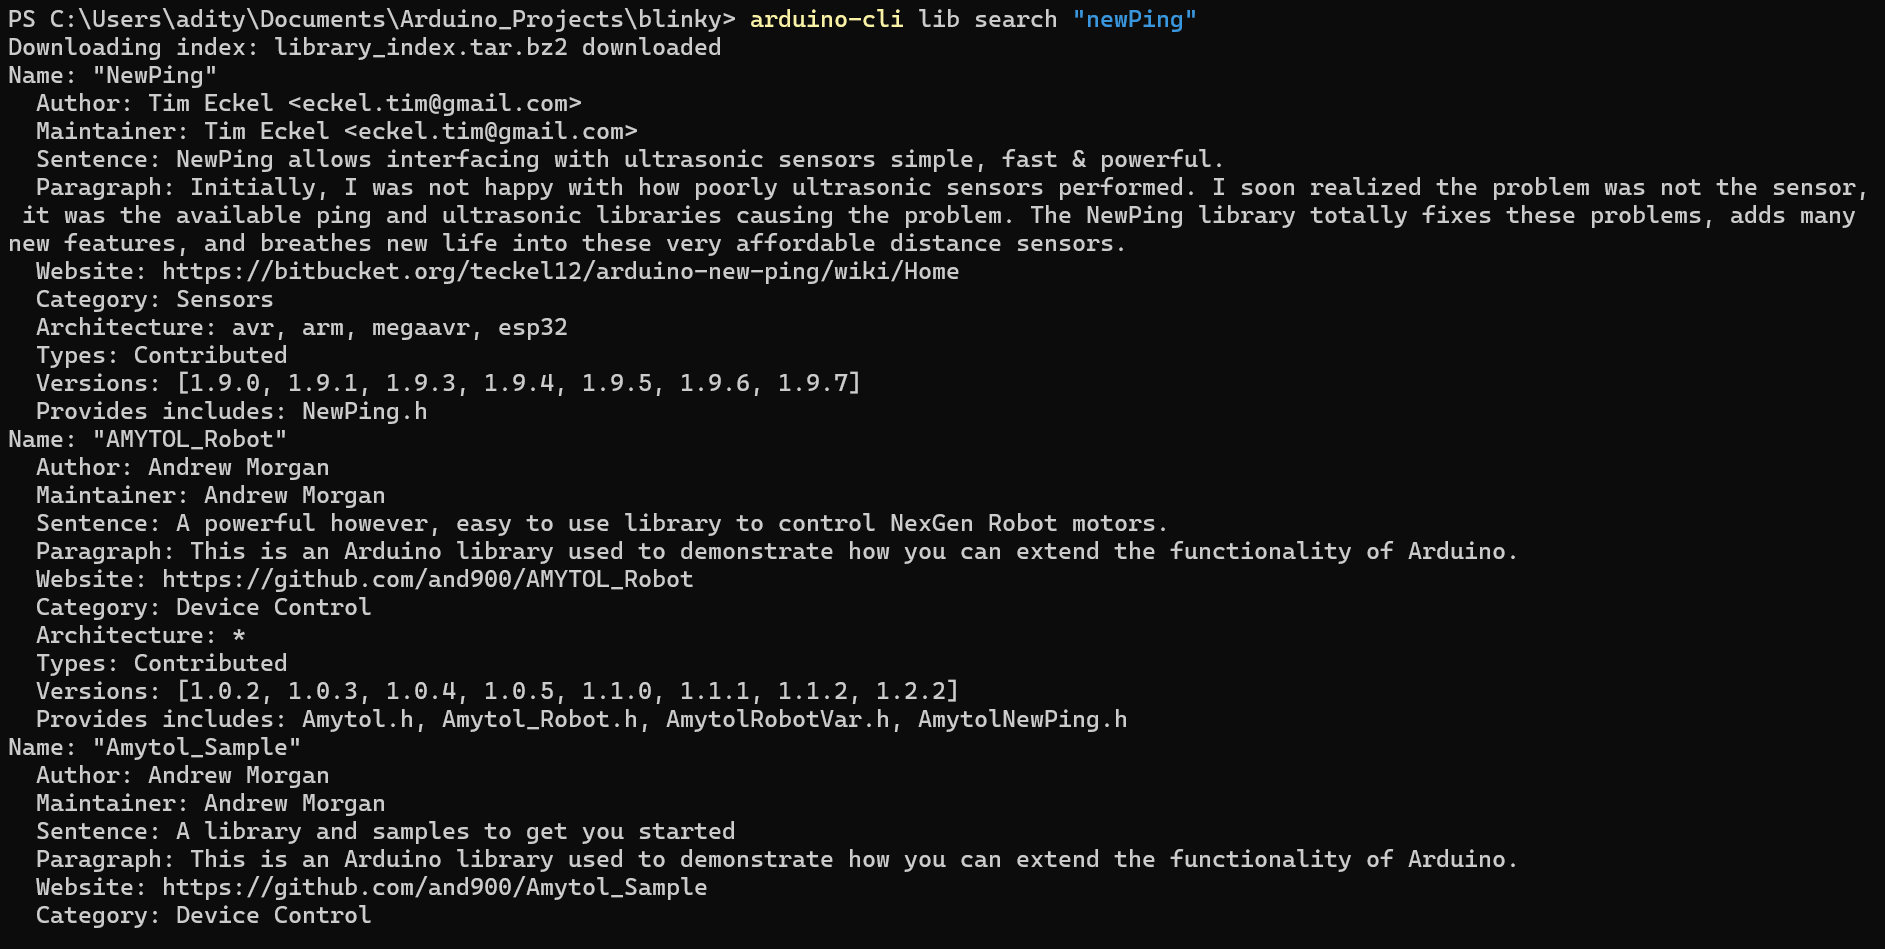Click the Name "Amytol_Sample" result heading
The height and width of the screenshot is (949, 1885).
click(x=154, y=748)
